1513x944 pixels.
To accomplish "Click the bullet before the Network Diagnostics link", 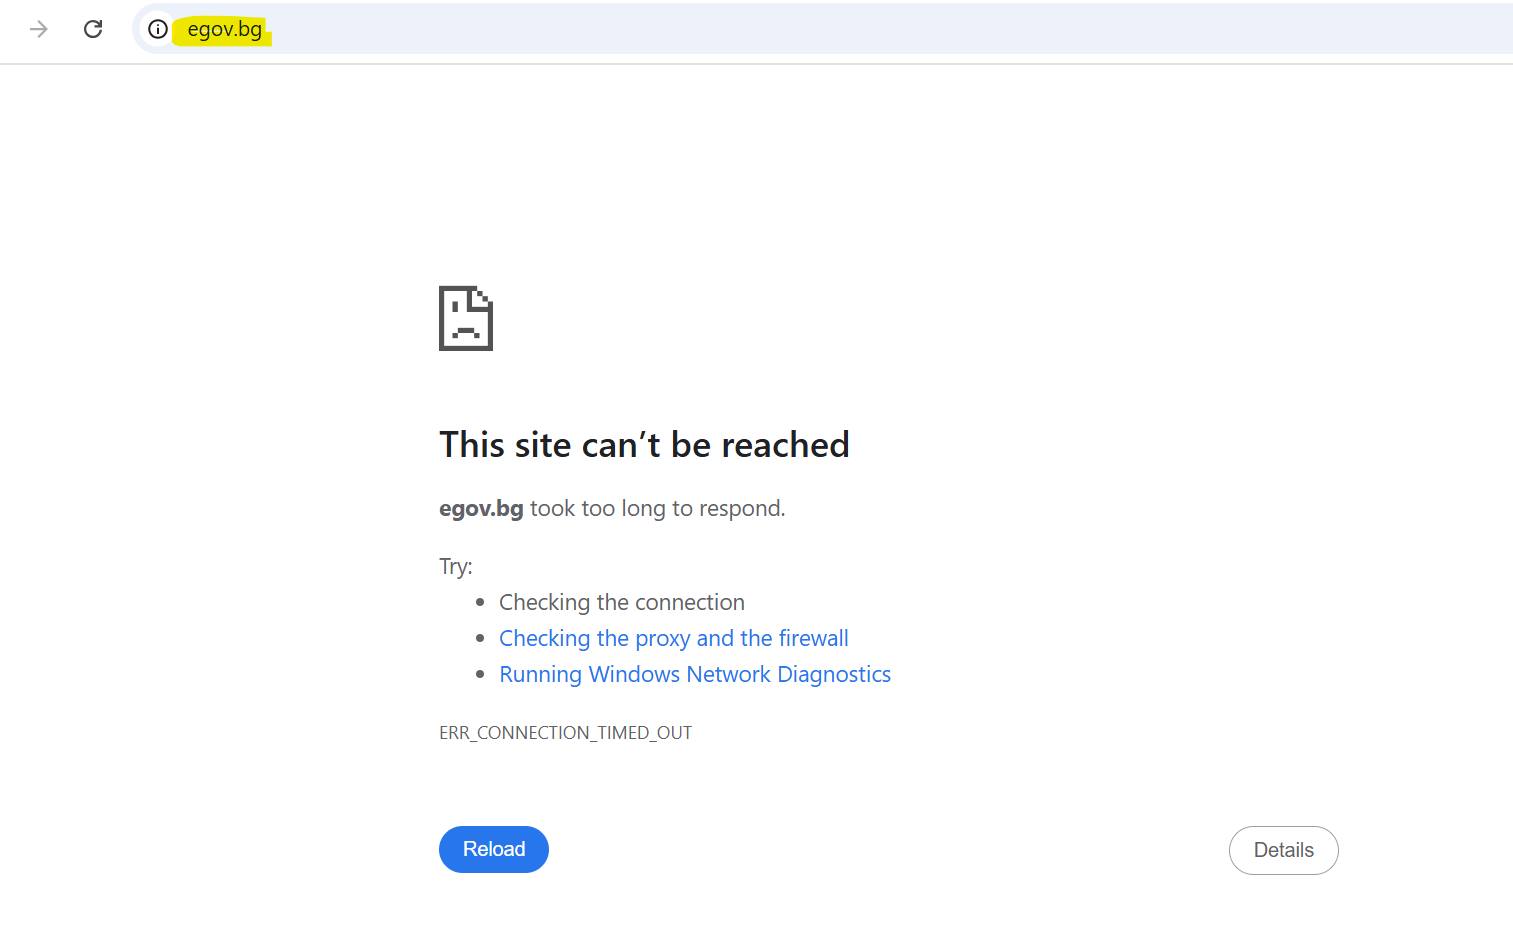I will pos(480,675).
